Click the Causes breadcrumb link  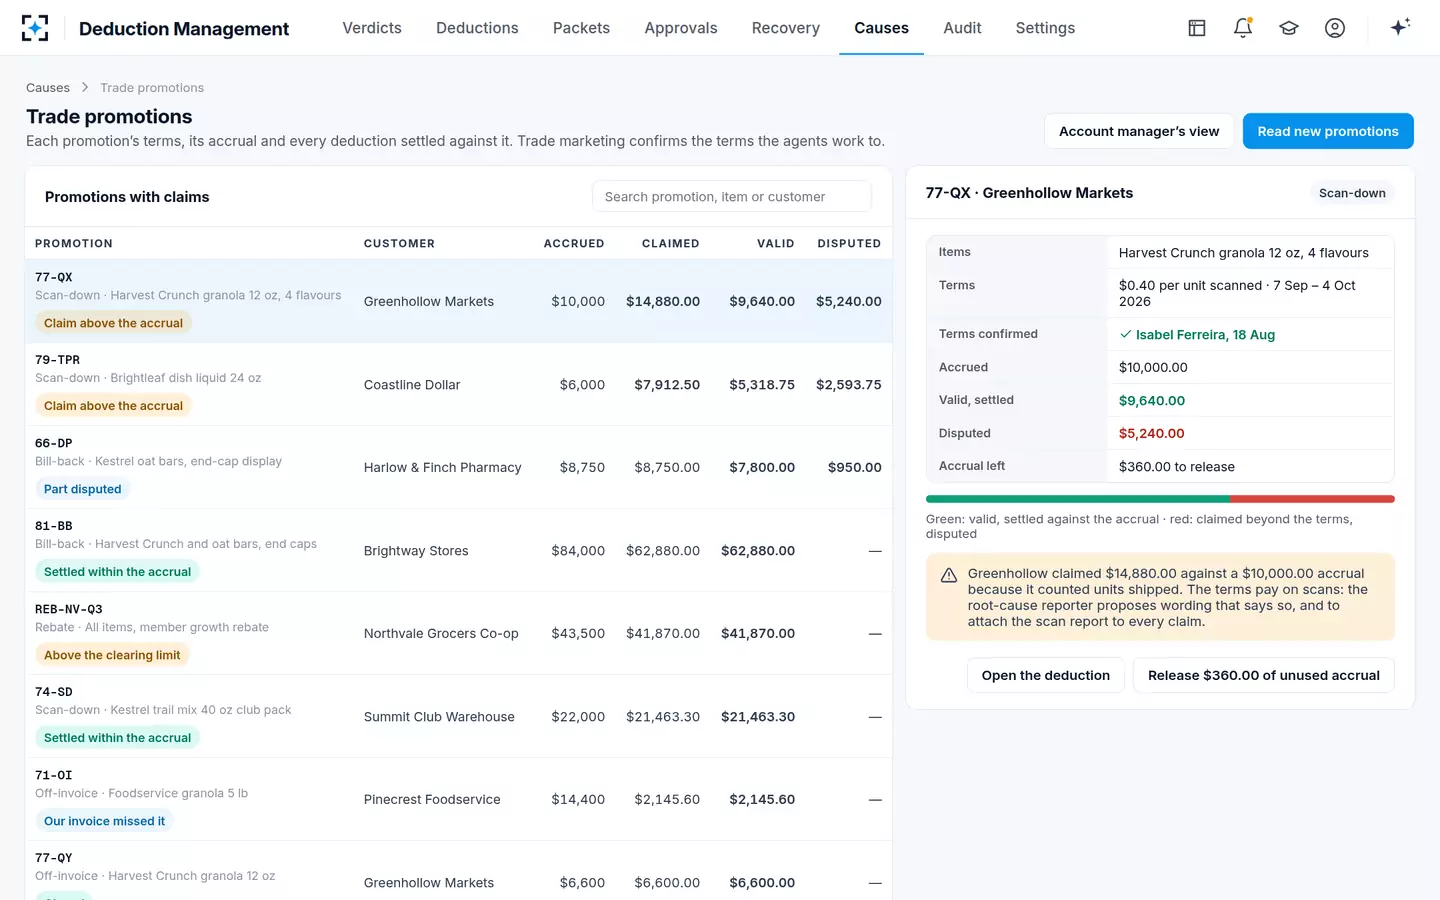click(48, 88)
